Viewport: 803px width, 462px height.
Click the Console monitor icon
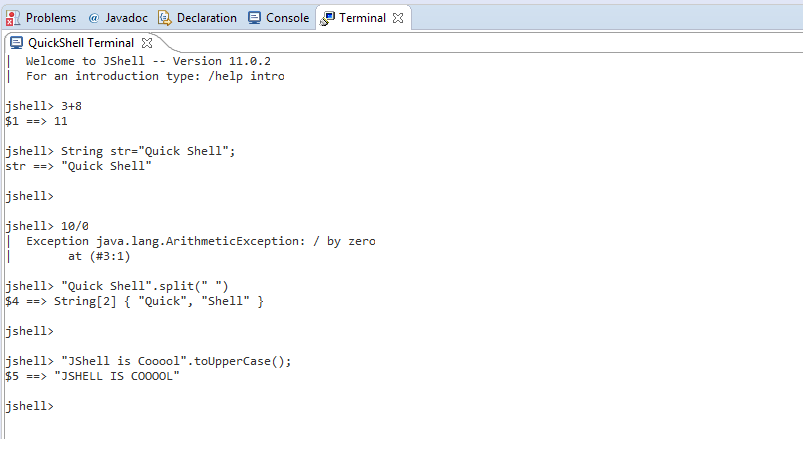coord(255,18)
